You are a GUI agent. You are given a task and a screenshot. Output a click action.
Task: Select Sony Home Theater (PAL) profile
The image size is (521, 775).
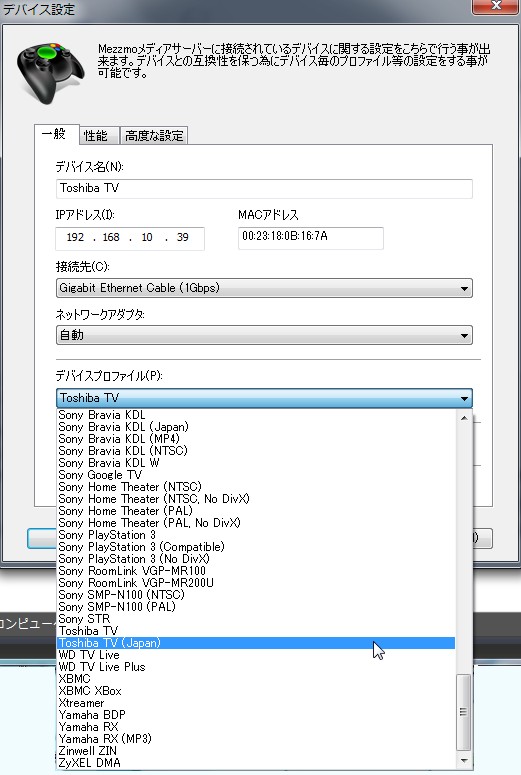tap(256, 511)
